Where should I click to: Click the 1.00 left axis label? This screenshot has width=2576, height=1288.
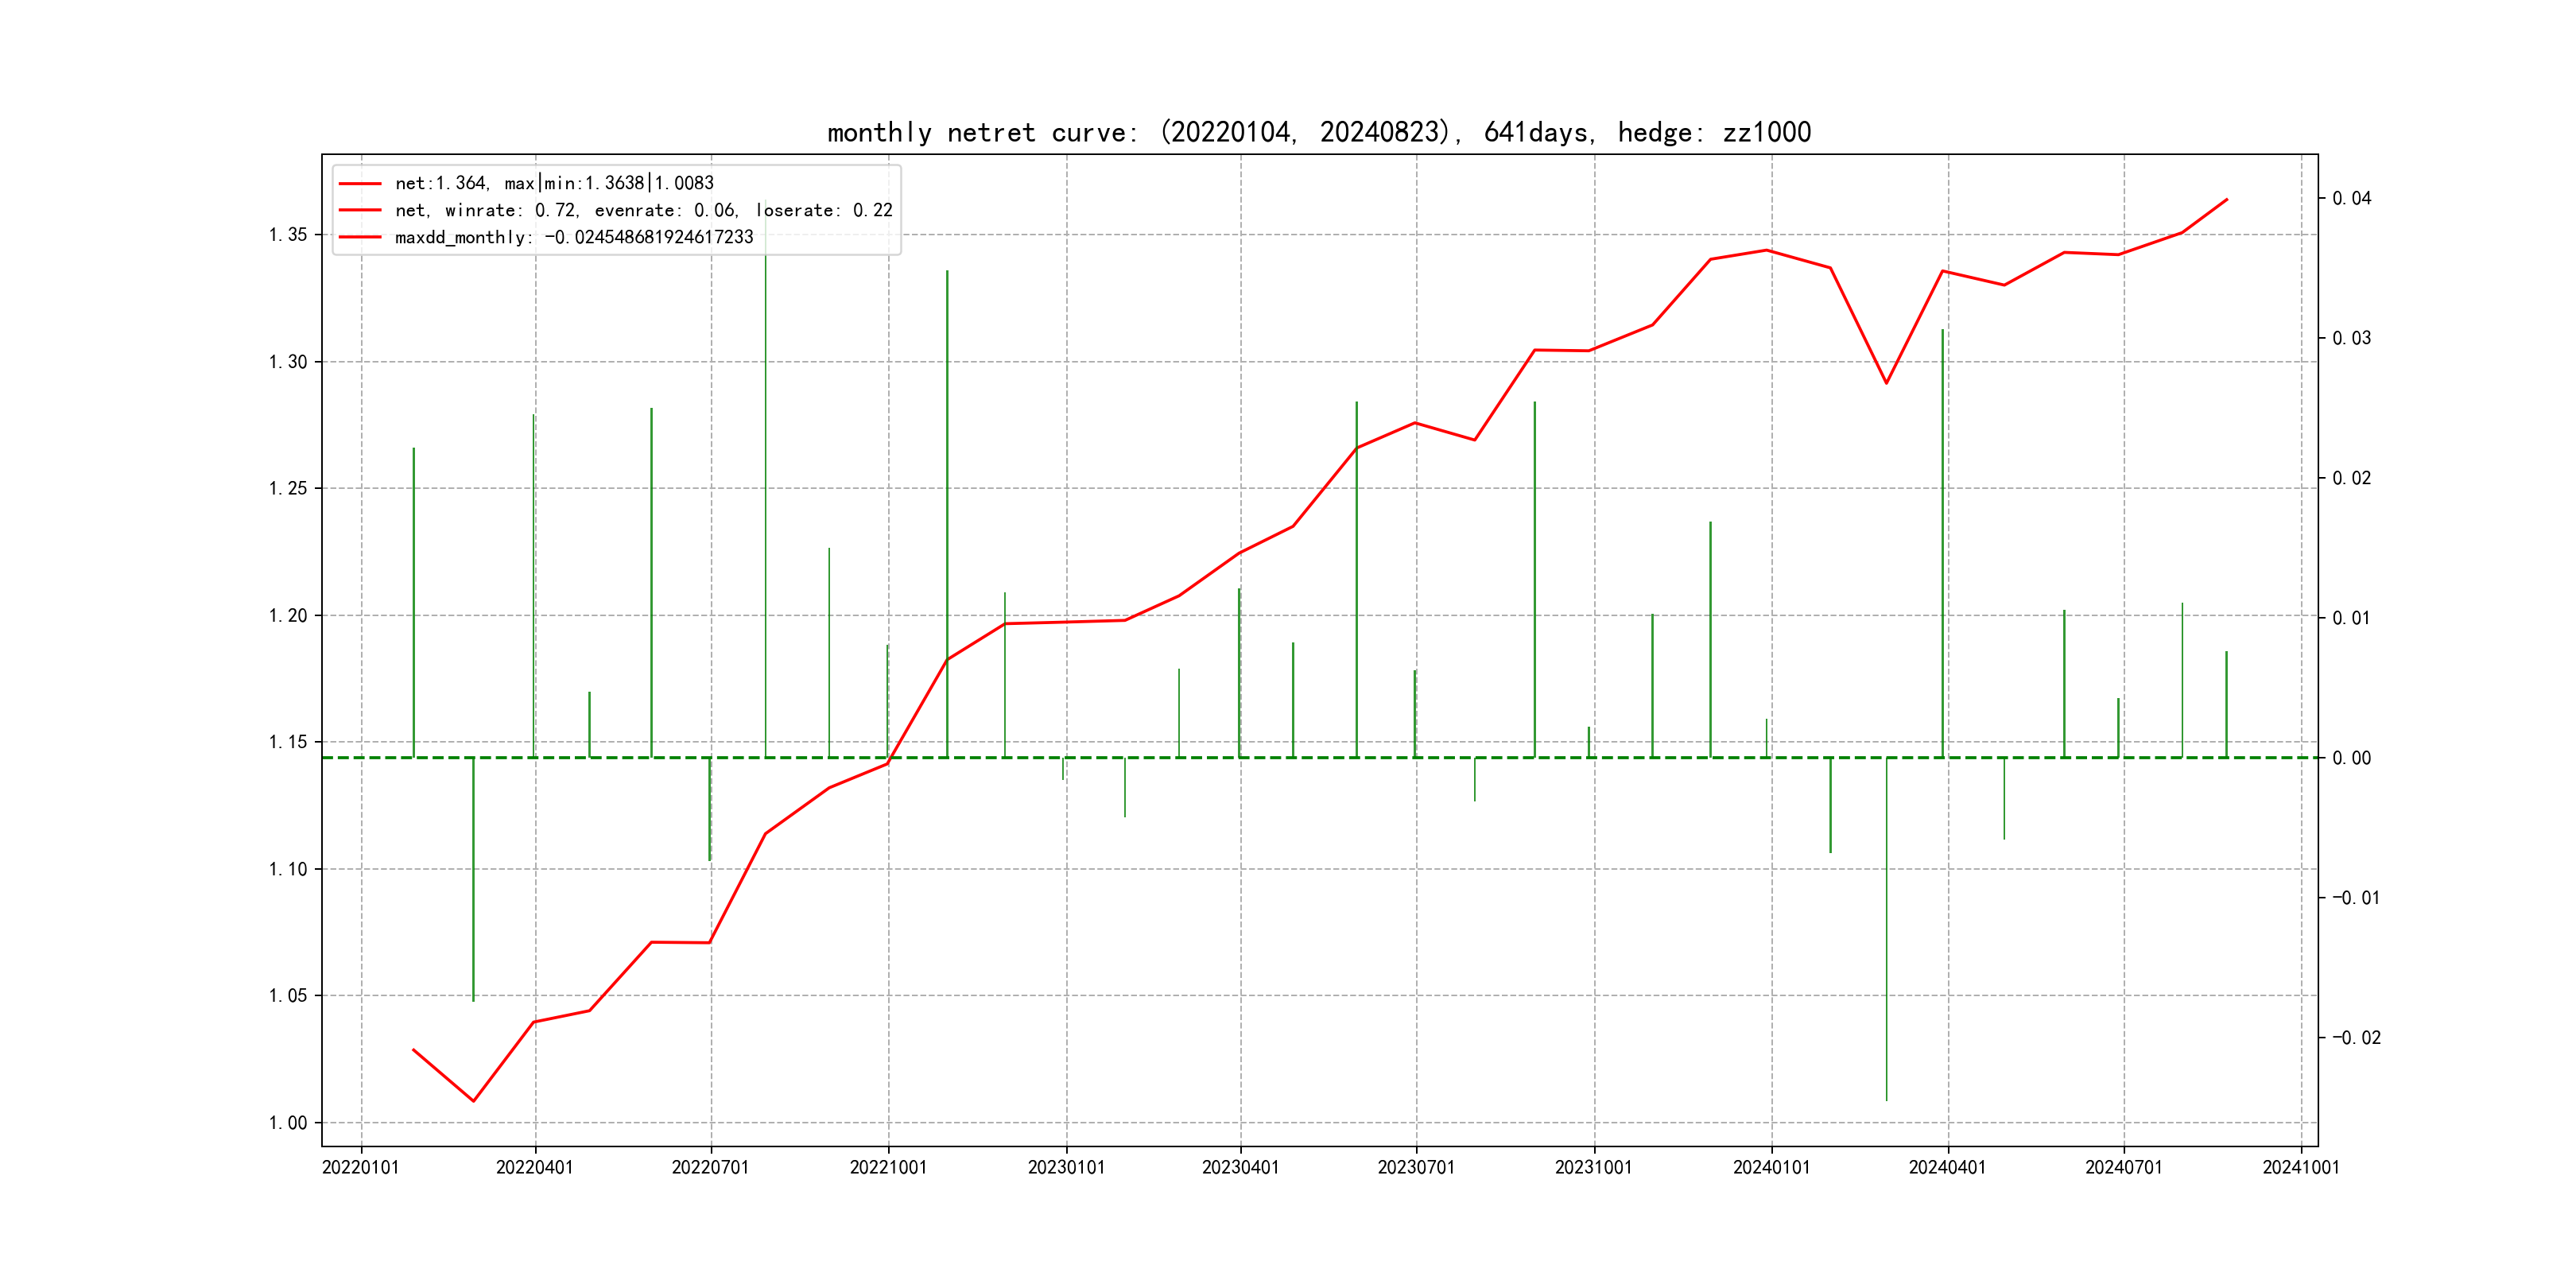[288, 1123]
